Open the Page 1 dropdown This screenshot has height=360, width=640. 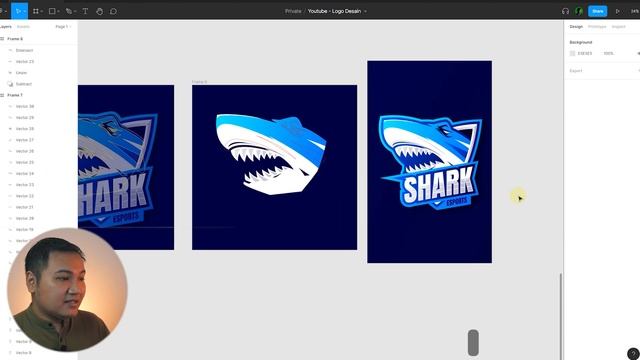63,27
